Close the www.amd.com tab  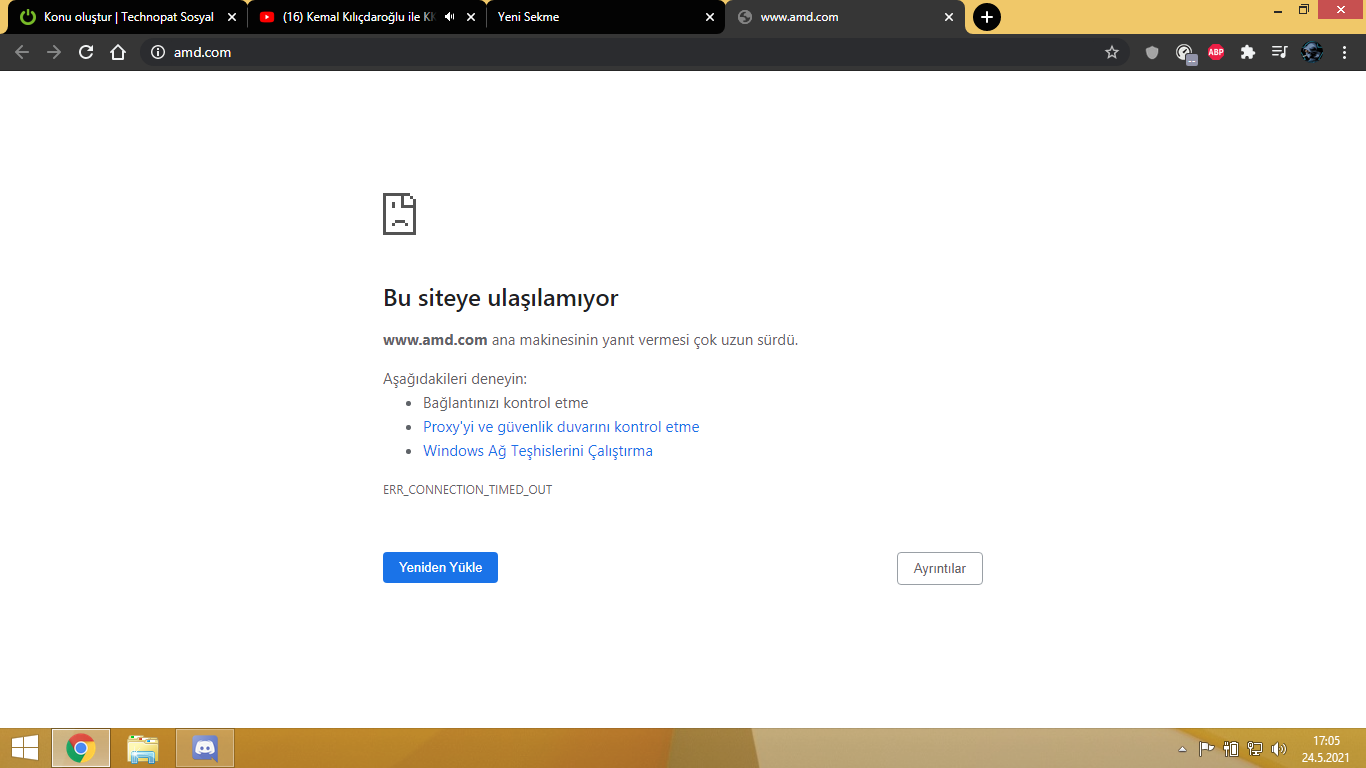(x=949, y=17)
